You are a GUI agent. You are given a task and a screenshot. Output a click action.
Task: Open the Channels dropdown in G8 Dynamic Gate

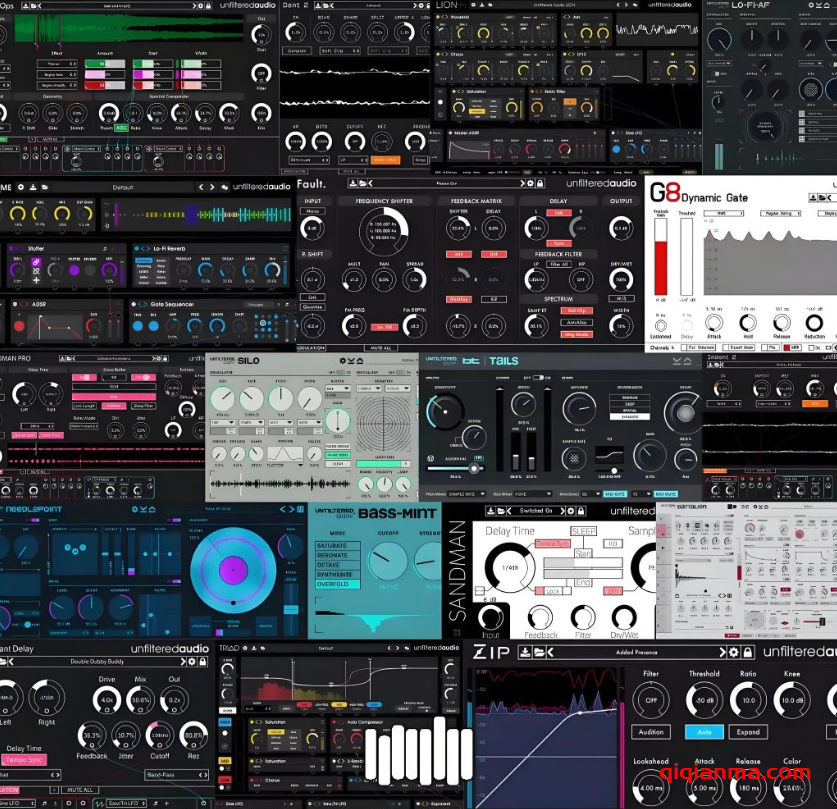point(660,347)
